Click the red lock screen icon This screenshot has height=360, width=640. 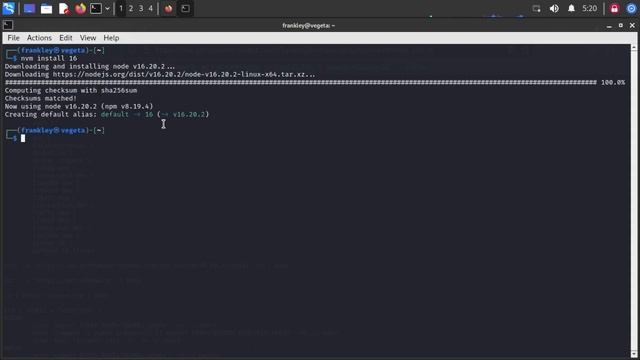pos(614,9)
